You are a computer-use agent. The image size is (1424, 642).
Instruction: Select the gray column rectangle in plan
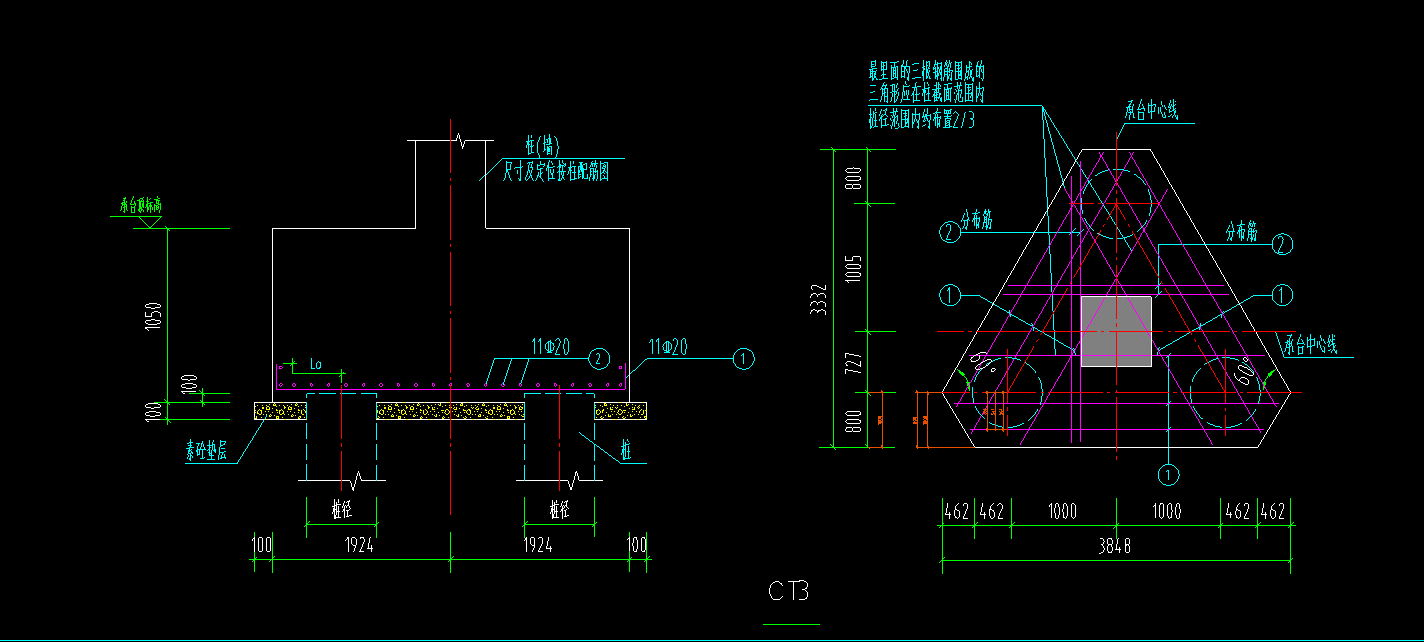[x=1116, y=331]
